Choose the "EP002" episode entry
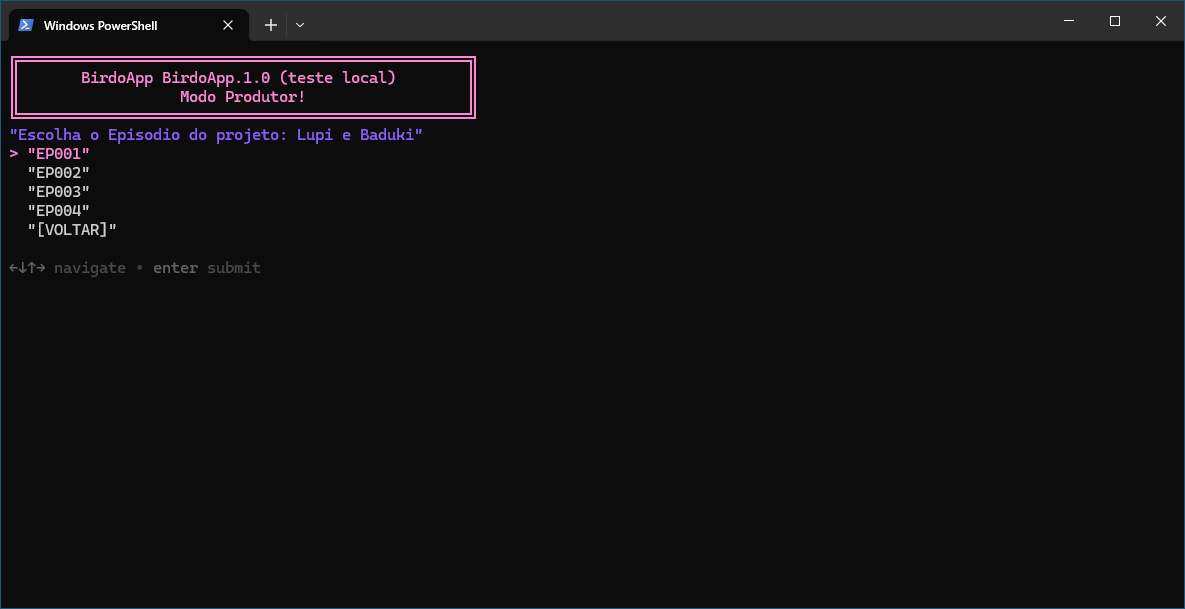The height and width of the screenshot is (609, 1185). 59,173
